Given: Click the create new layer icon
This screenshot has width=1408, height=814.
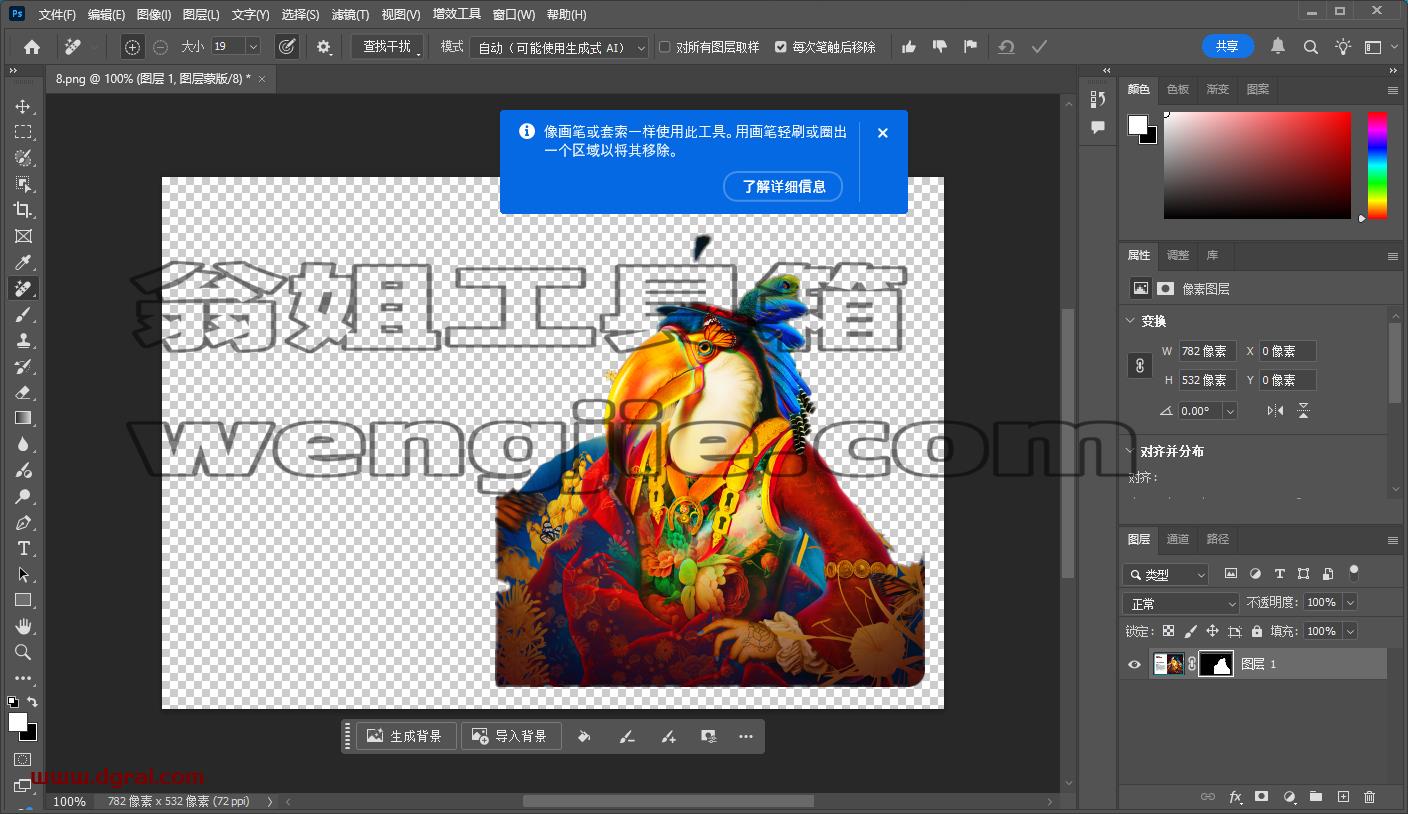Looking at the screenshot, I should click(1343, 797).
